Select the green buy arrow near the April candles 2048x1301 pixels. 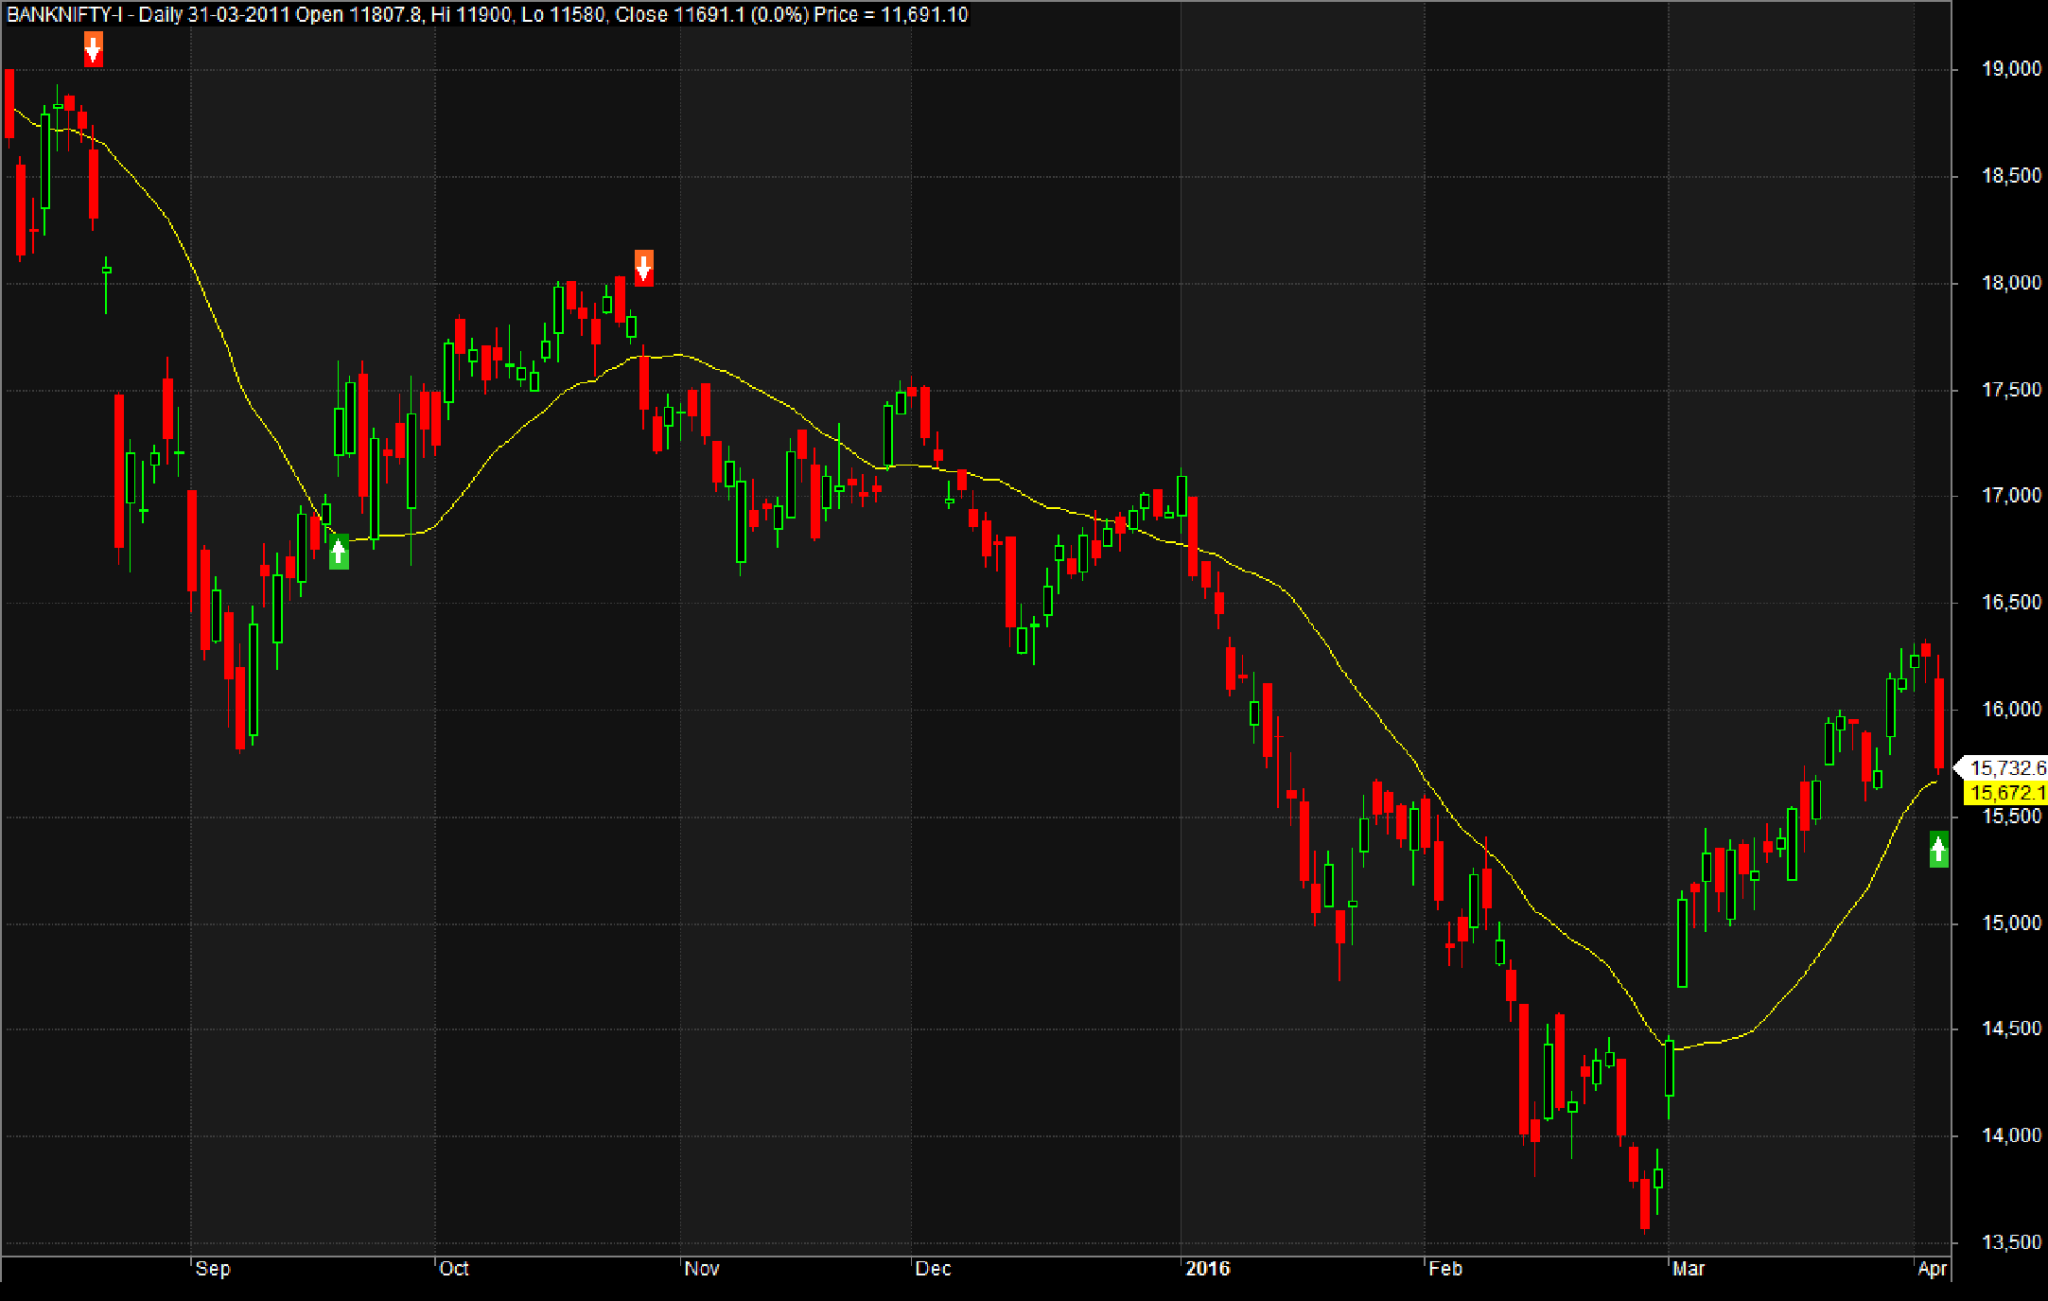[x=1937, y=848]
